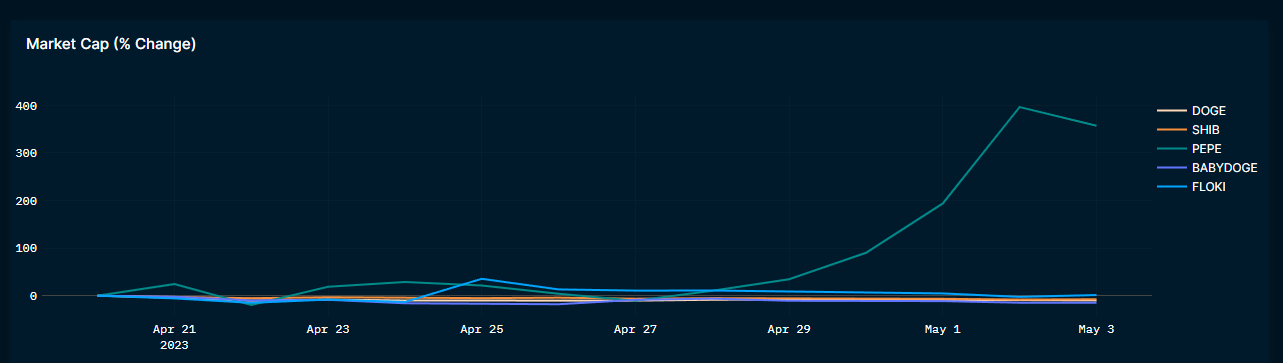Click the Apr 27 x-axis label
The width and height of the screenshot is (1283, 363).
click(636, 328)
